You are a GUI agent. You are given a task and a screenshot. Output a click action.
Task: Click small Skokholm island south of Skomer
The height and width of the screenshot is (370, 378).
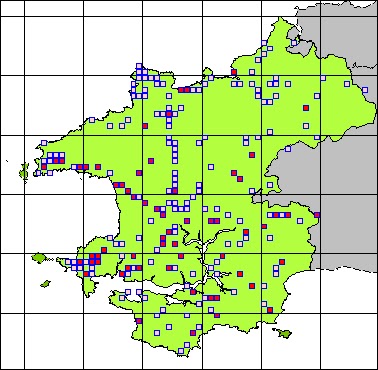(45, 284)
